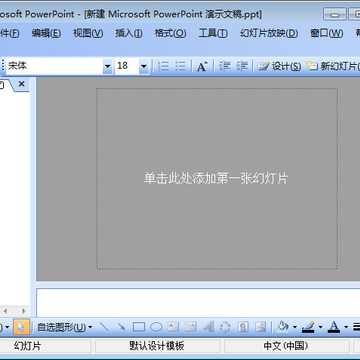Open the 窗口(W) menu
The width and height of the screenshot is (360, 360).
327,33
